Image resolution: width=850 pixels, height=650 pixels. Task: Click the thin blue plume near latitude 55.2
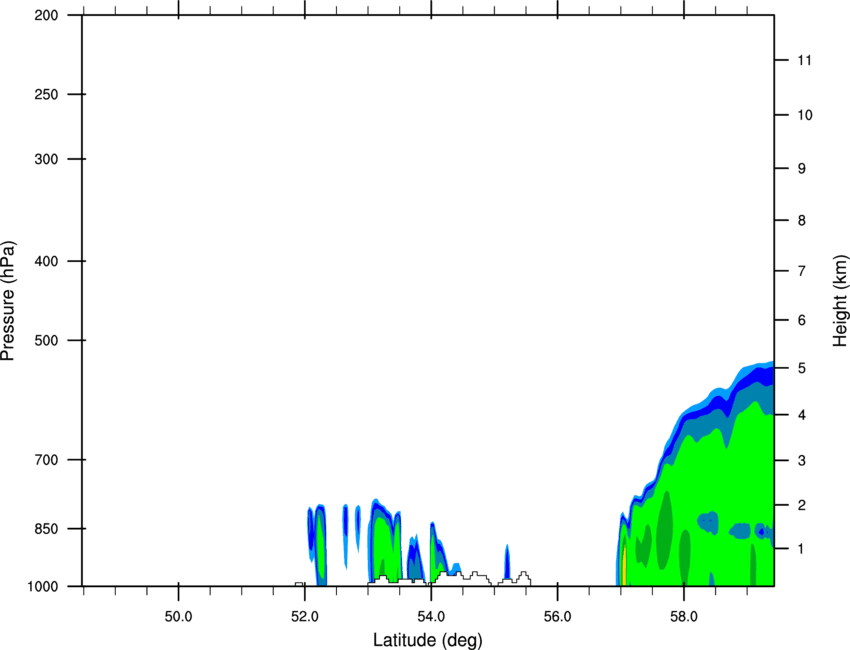pyautogui.click(x=507, y=563)
